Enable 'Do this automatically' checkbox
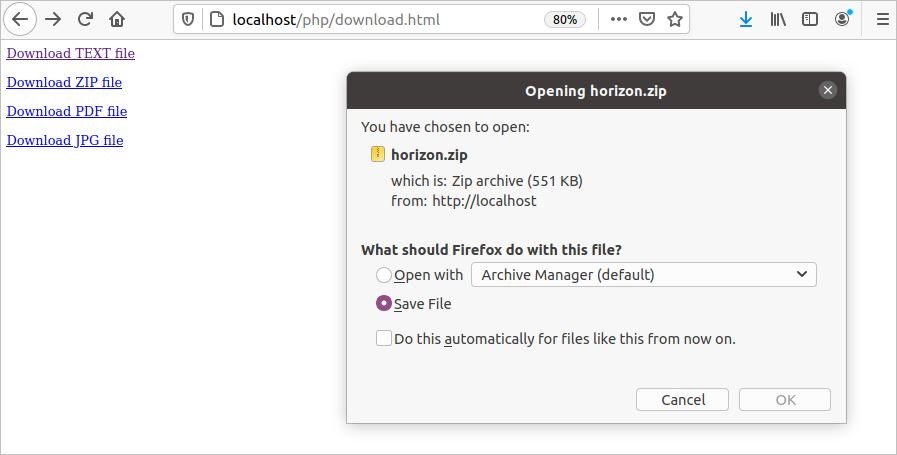Image resolution: width=897 pixels, height=455 pixels. (384, 339)
